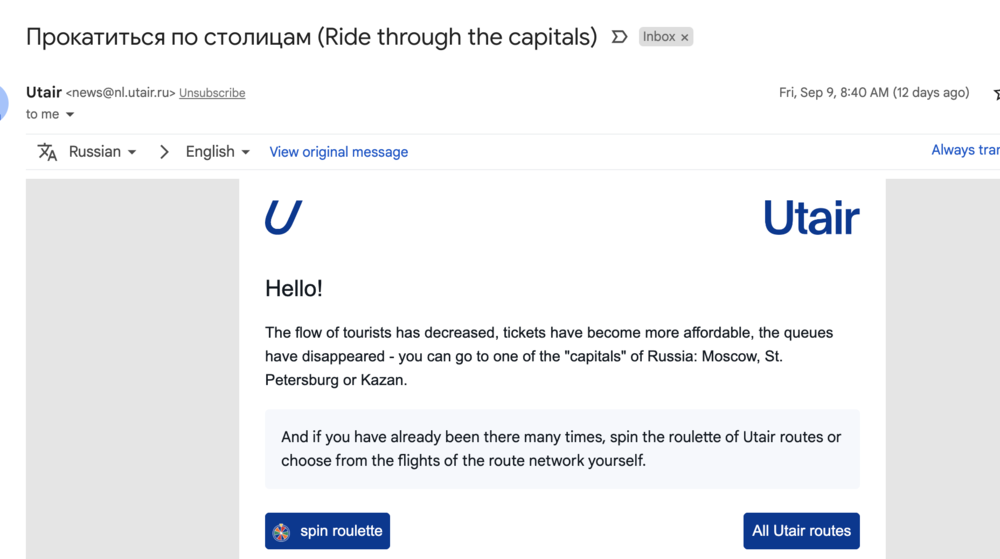This screenshot has width=1000, height=559.
Task: Click the Always translate option
Action: [x=965, y=150]
